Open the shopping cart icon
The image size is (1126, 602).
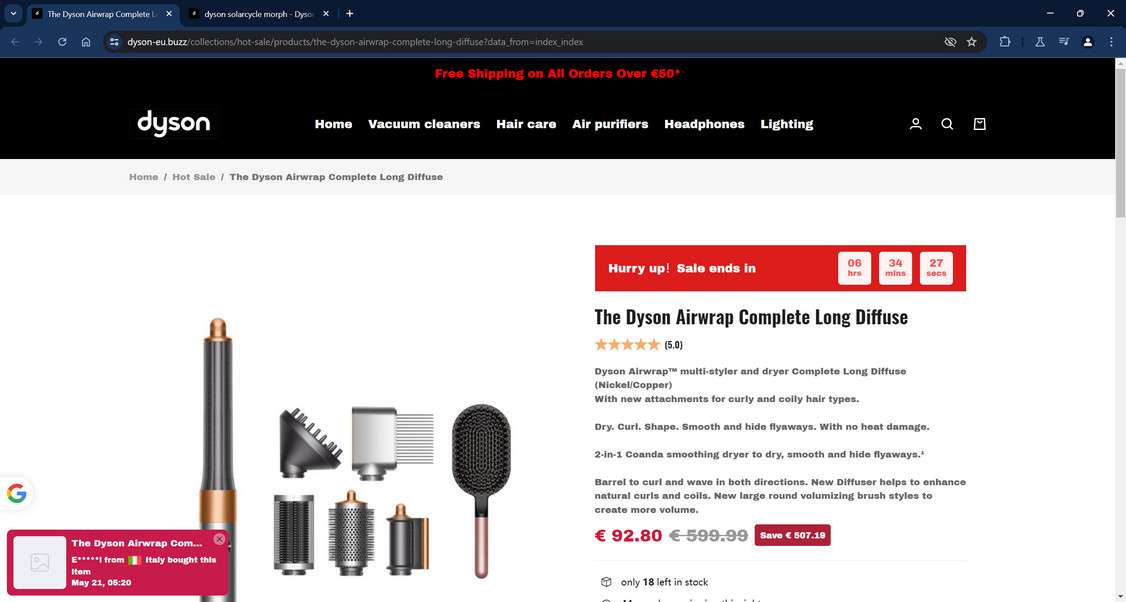tap(979, 124)
